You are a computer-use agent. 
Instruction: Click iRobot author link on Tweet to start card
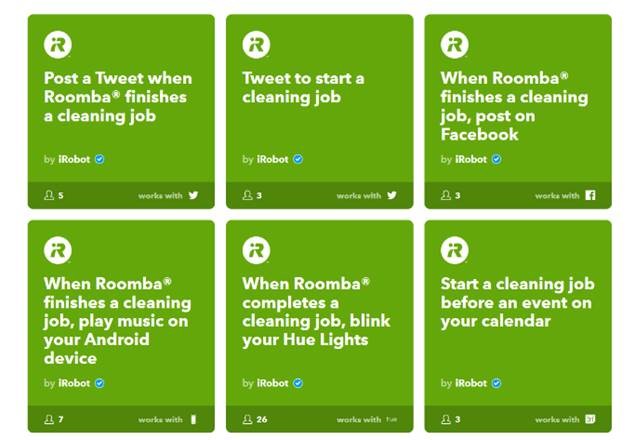click(273, 159)
